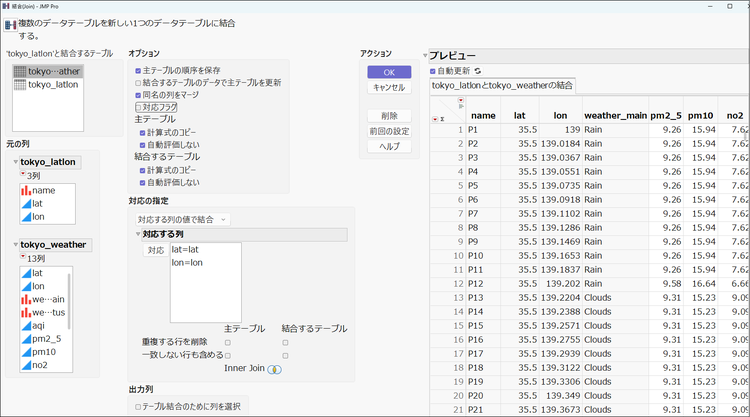
Task: Toggle 結合するテーブル 自動評価しない checkbox
Action: 143,183
